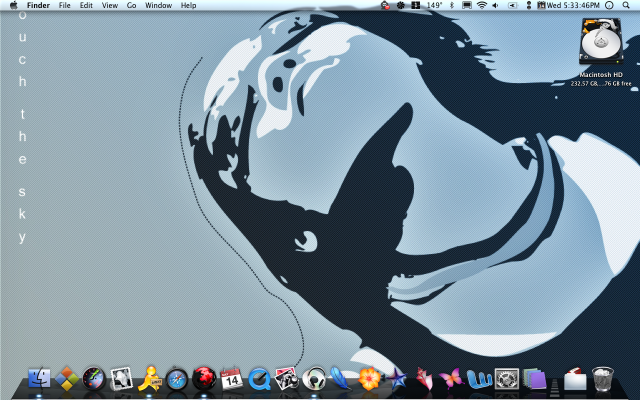Click the circular Time Machine icon in menu bar
This screenshot has height=400, width=640.
609,5
